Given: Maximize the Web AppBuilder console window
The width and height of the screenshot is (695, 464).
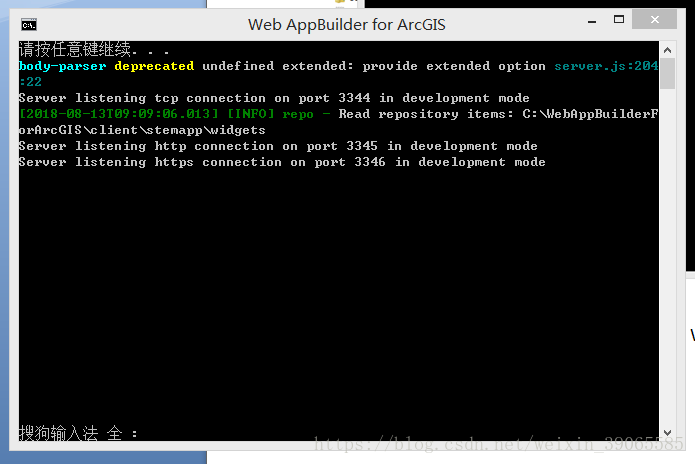Looking at the screenshot, I should (619, 19).
